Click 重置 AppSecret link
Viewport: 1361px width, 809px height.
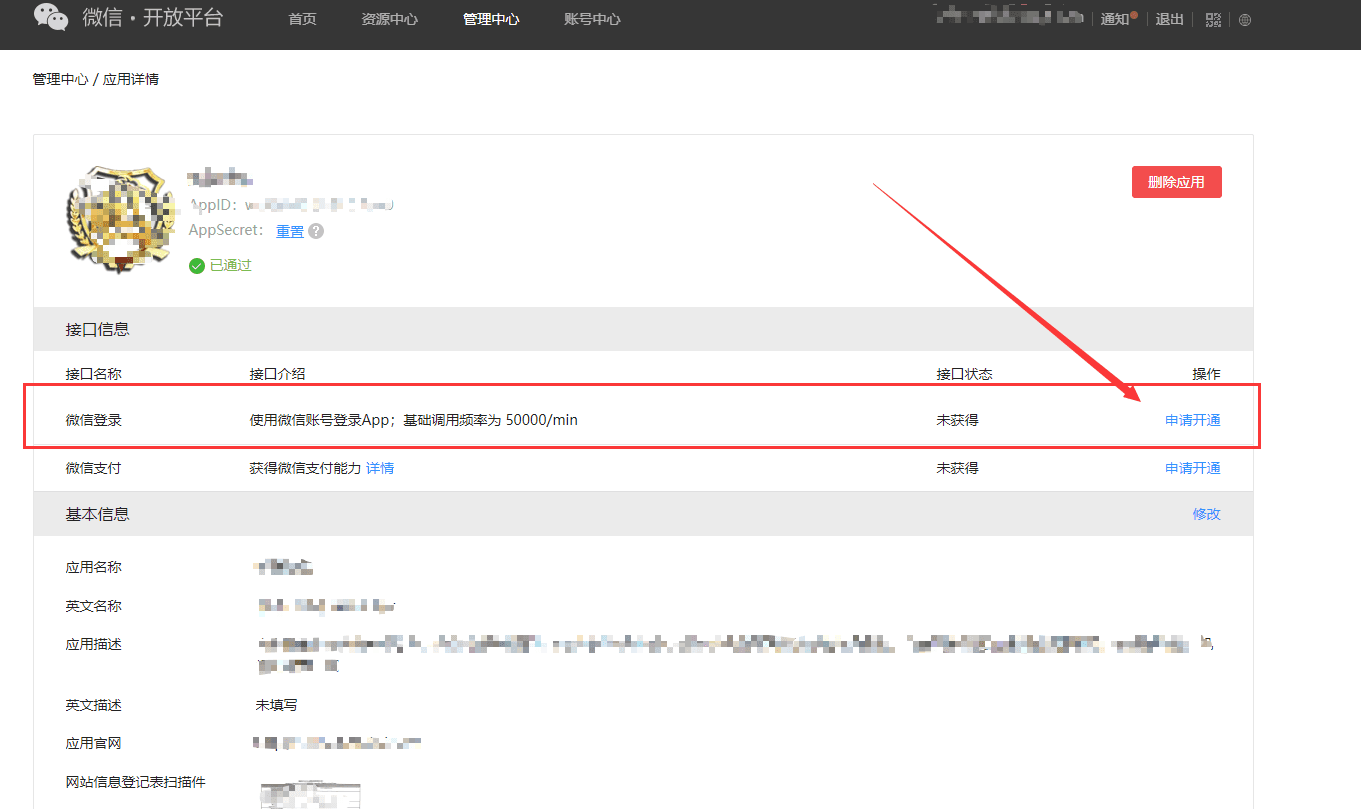point(290,231)
